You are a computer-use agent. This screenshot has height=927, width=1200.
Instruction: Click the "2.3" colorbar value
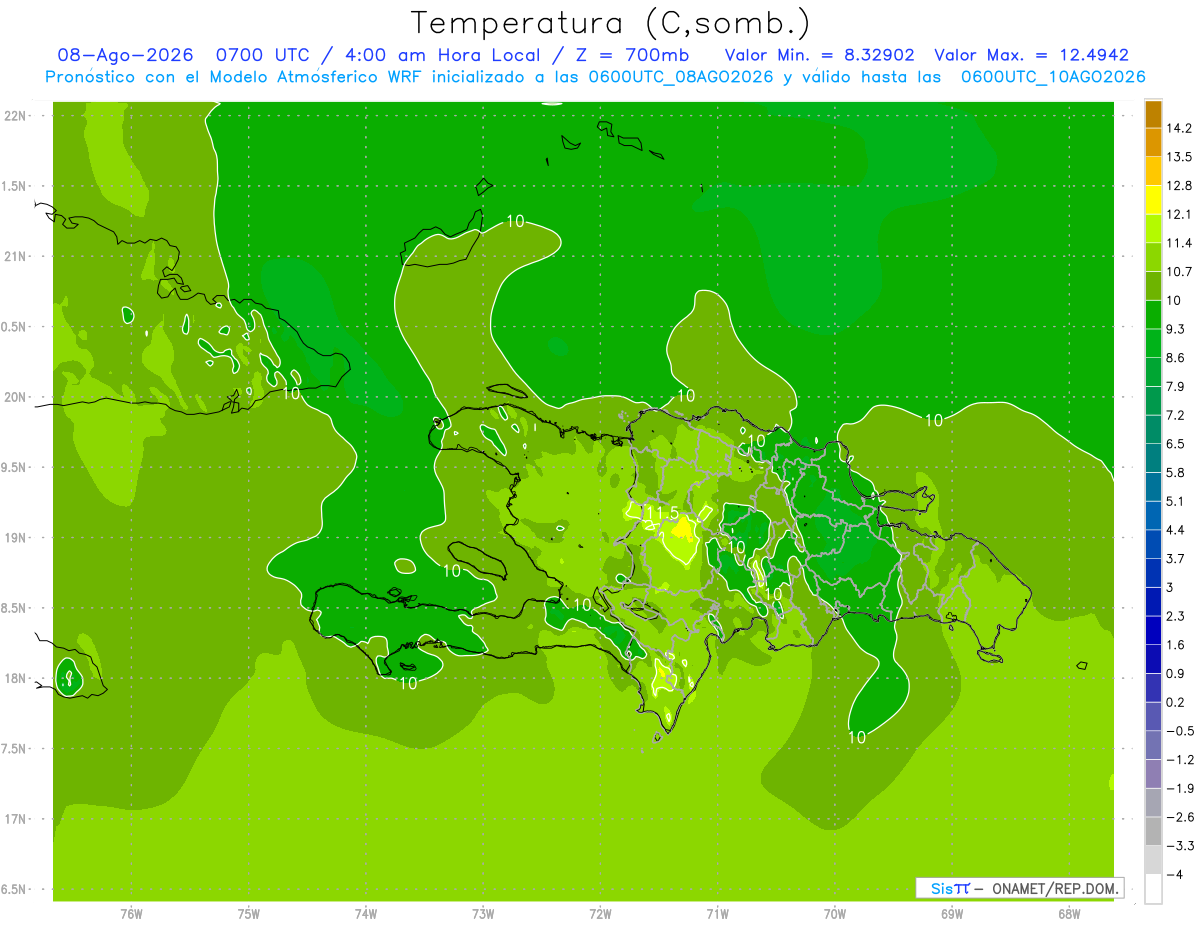point(1177,616)
